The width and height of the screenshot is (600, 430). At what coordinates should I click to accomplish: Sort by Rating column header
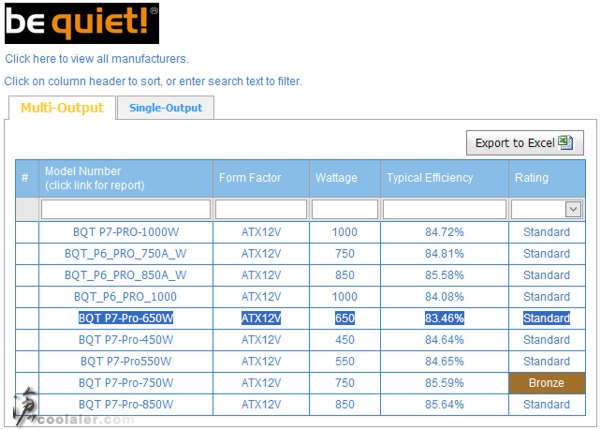[x=547, y=178]
